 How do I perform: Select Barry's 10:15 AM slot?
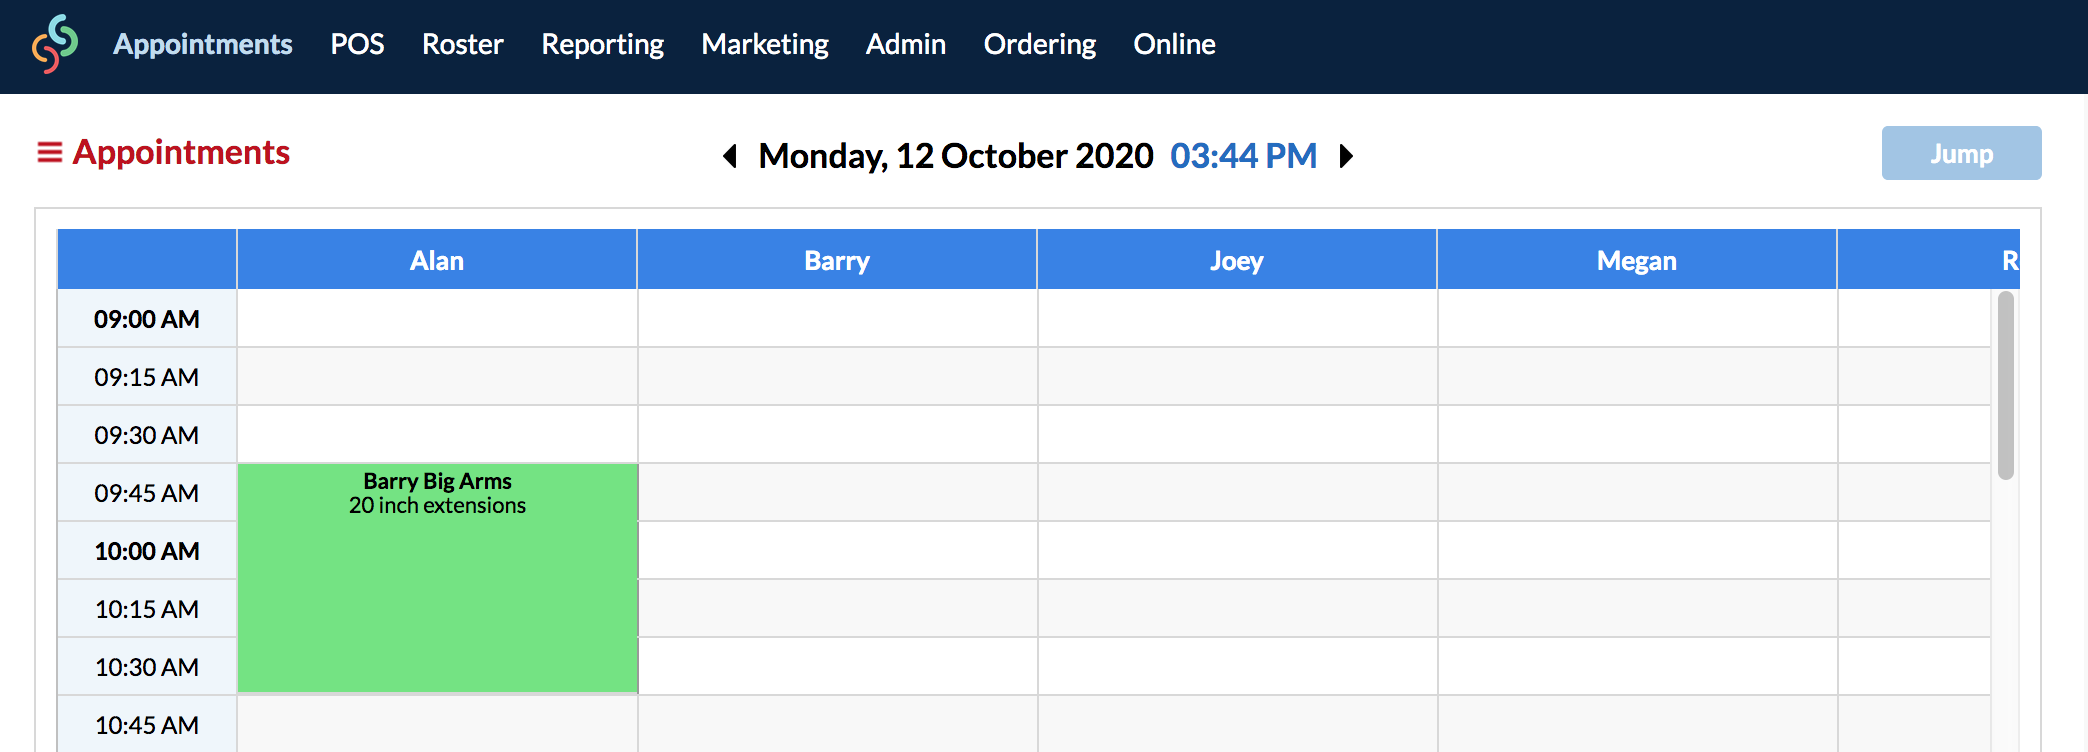838,609
